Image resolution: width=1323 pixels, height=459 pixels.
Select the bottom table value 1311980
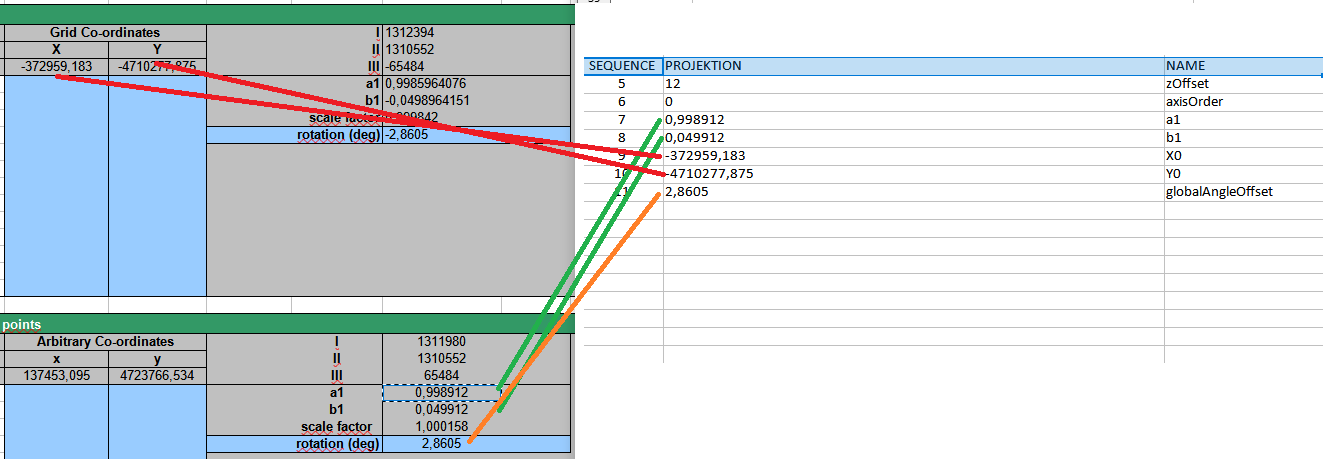(x=442, y=342)
